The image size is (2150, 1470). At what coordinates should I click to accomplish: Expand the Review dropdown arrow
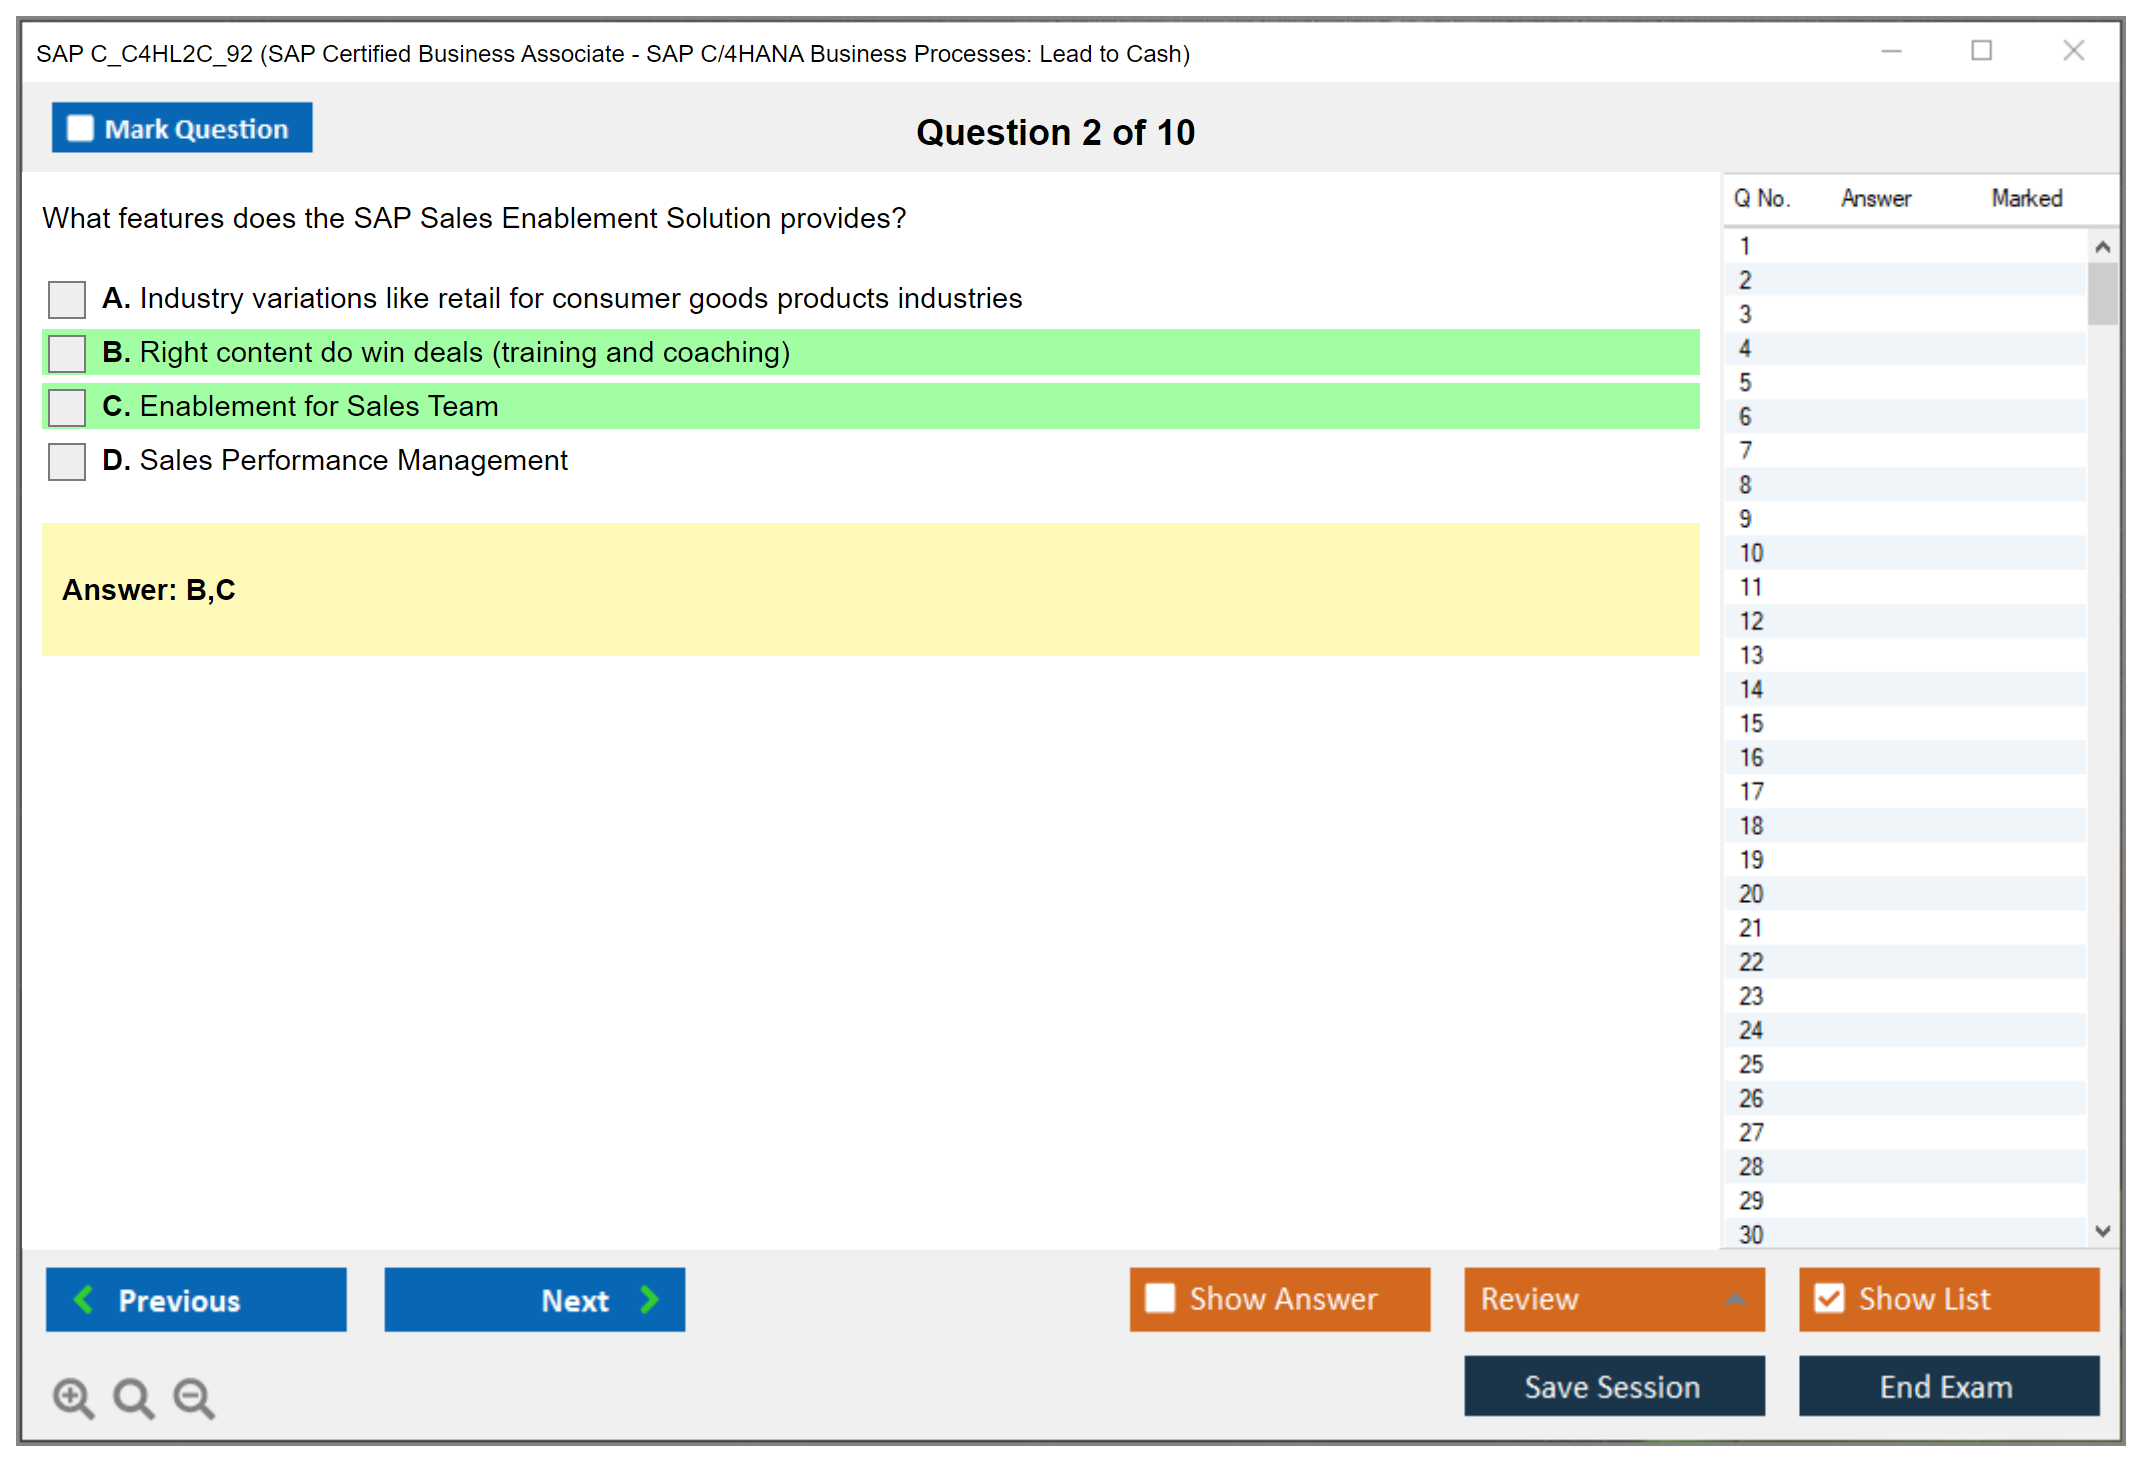1735,1299
